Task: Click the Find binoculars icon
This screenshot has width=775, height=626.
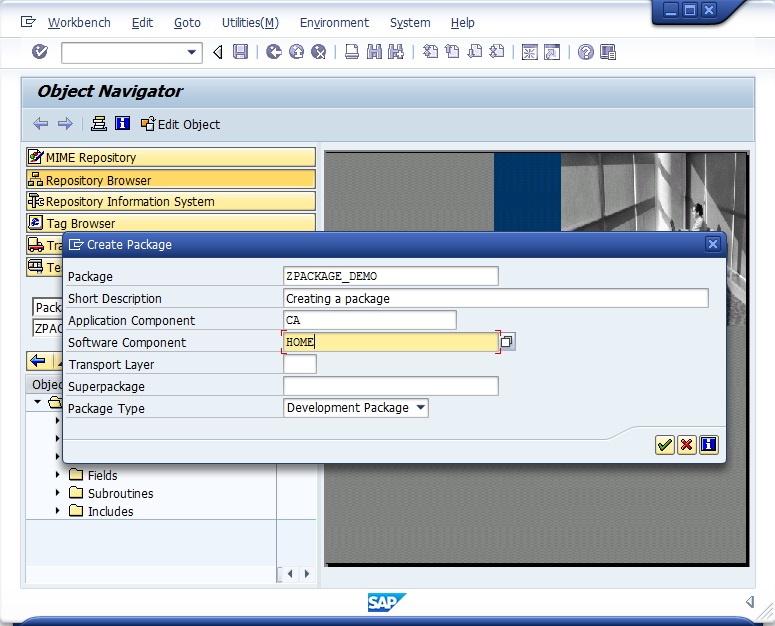Action: pyautogui.click(x=375, y=51)
